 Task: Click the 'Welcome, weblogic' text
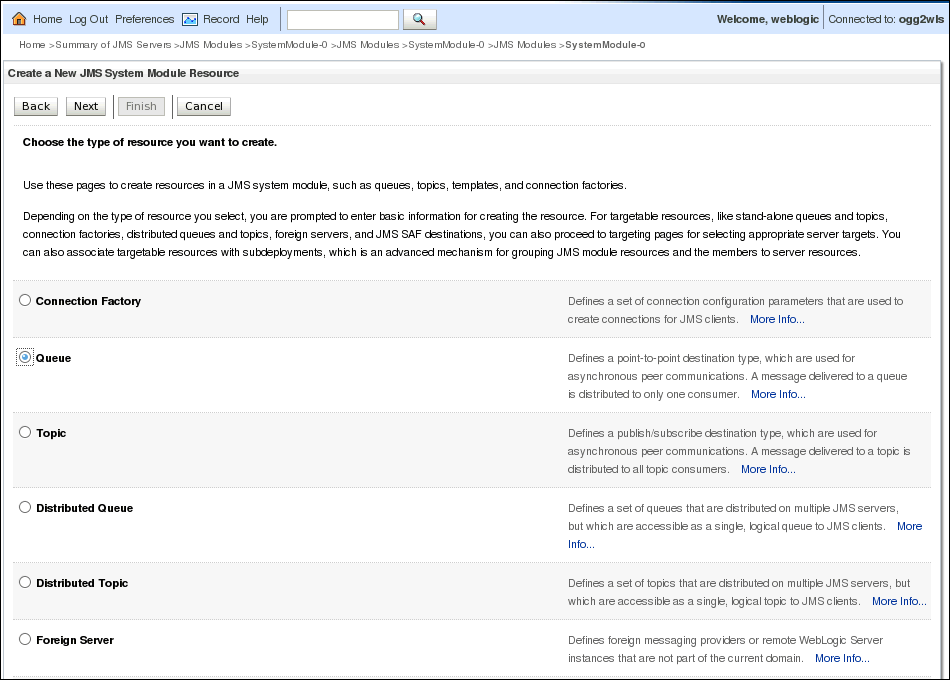click(x=768, y=19)
